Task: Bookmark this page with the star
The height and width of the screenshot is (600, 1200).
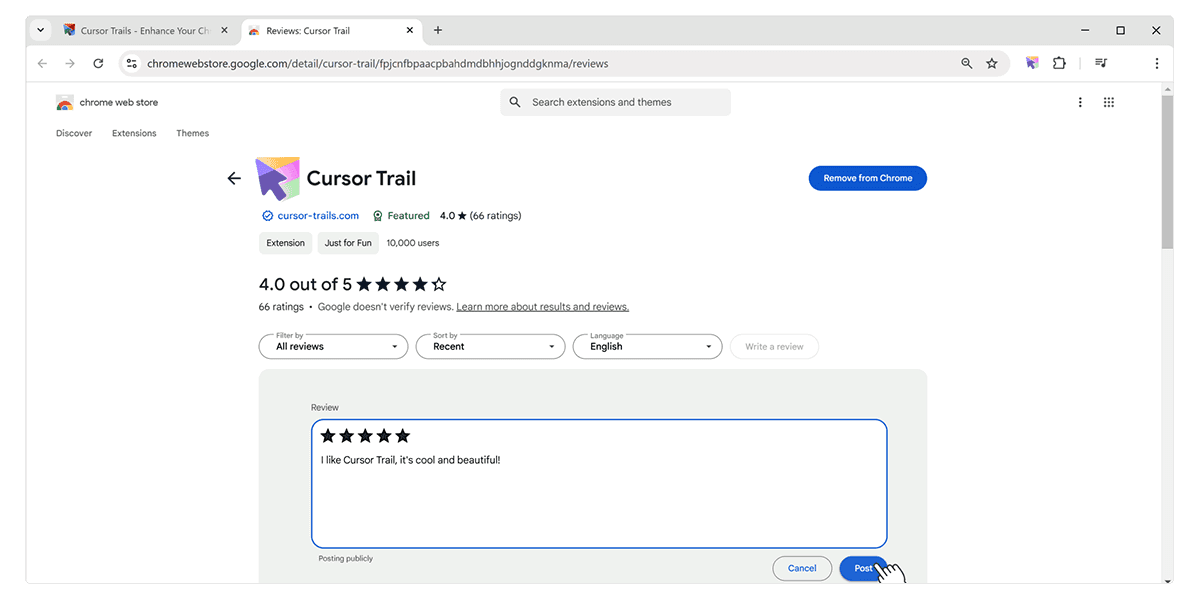Action: click(992, 63)
